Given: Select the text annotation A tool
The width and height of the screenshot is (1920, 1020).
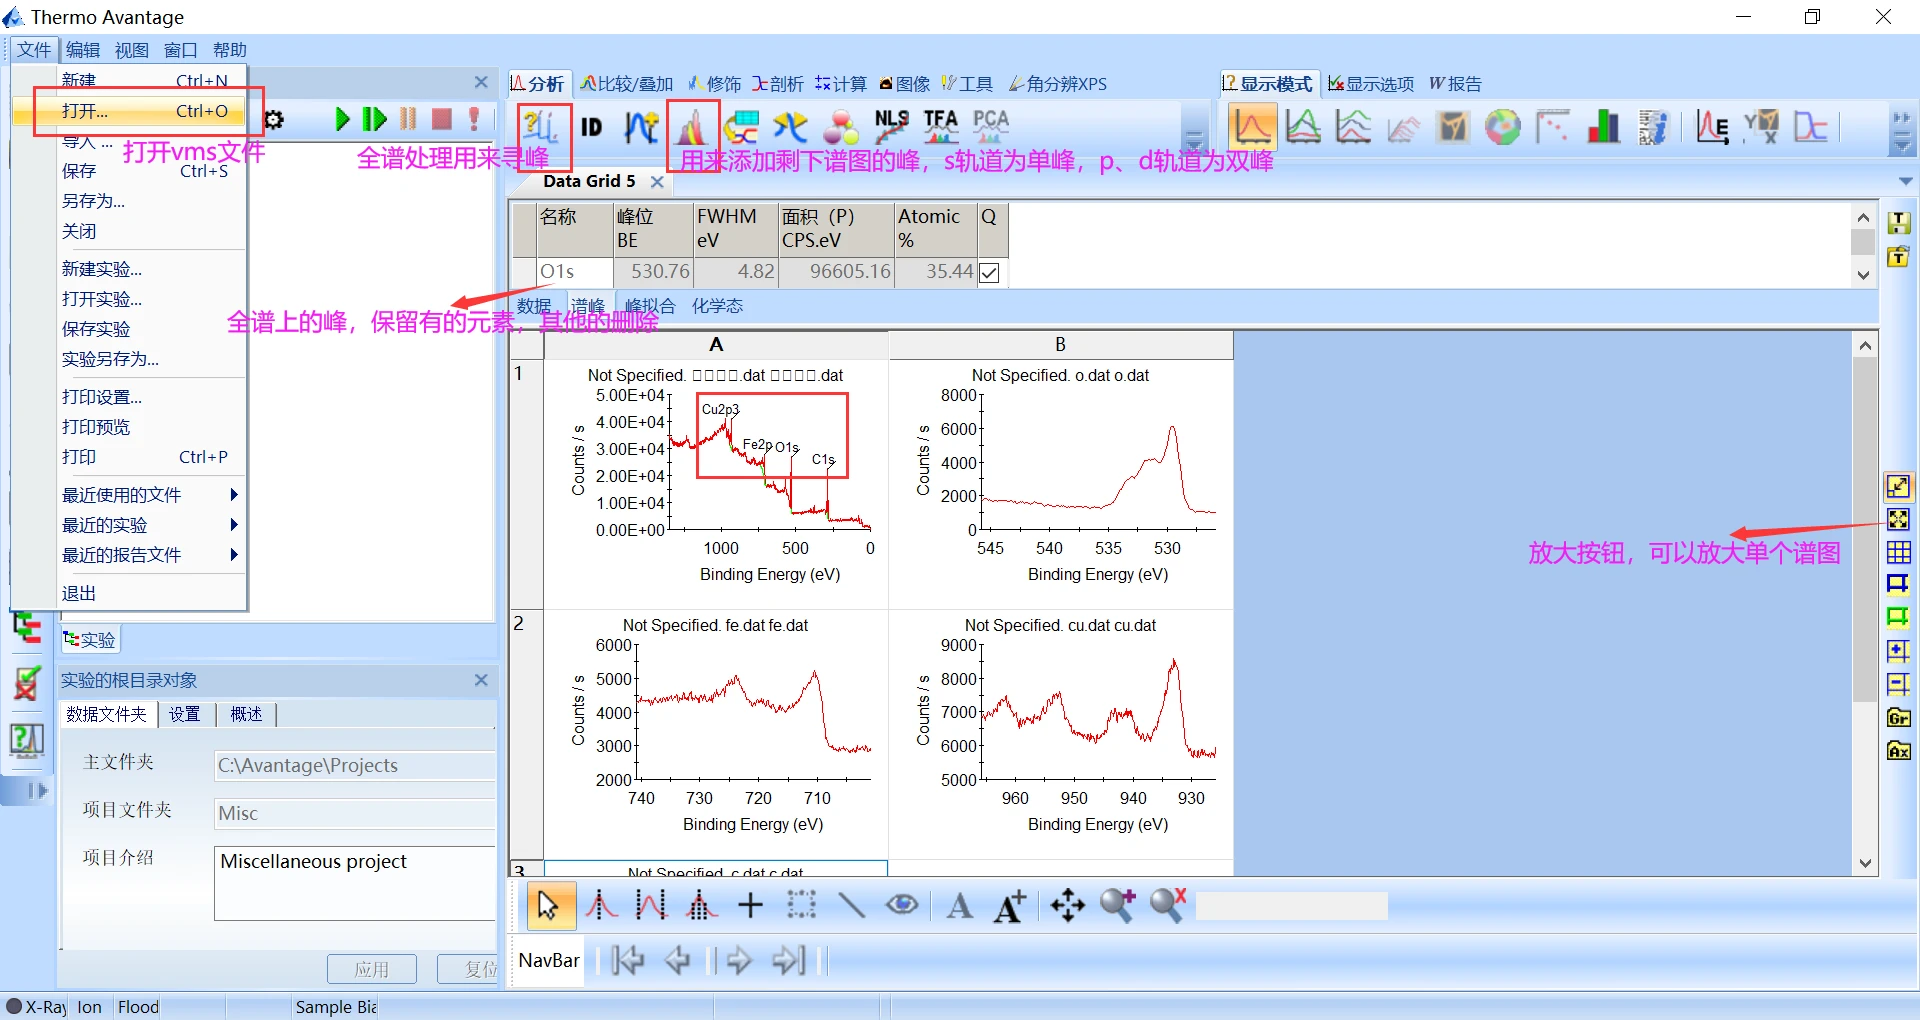Looking at the screenshot, I should click(x=960, y=906).
